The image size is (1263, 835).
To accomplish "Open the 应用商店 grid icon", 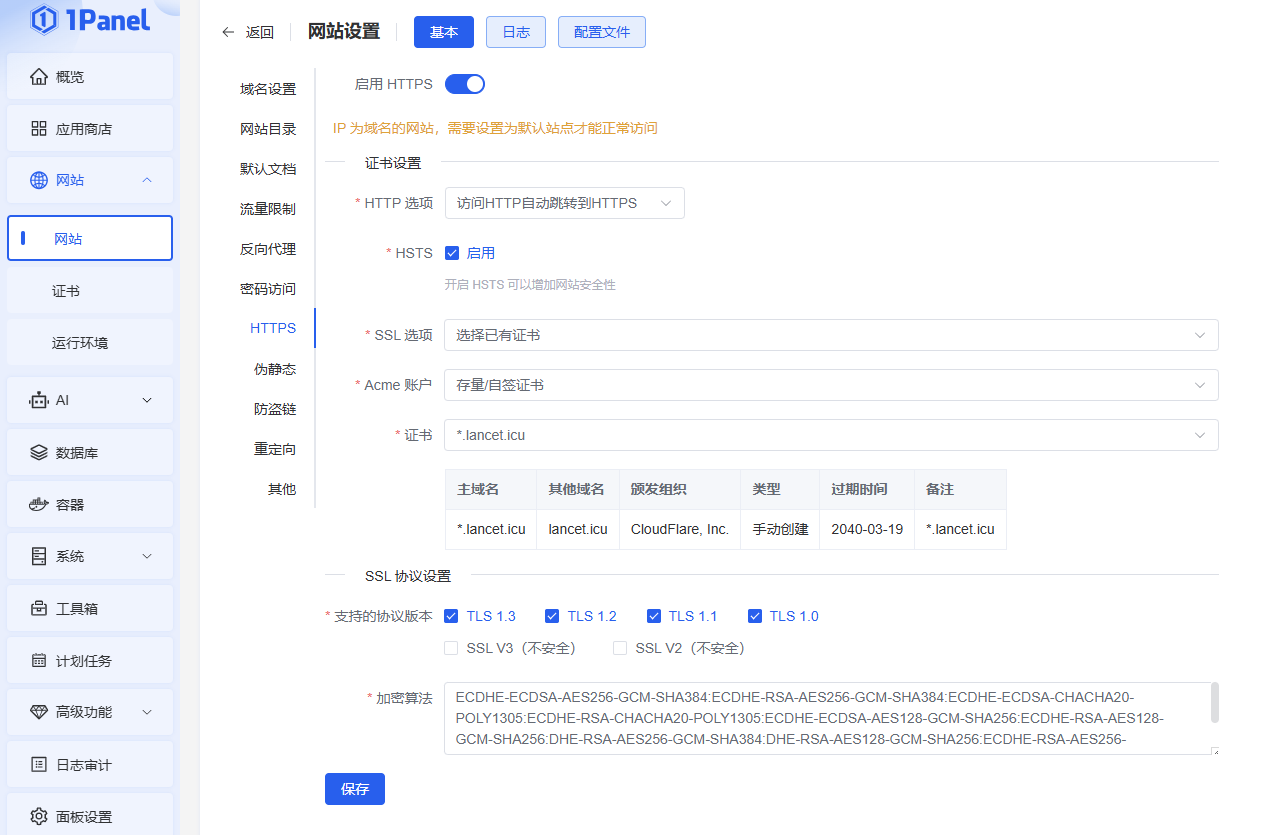I will coord(39,129).
